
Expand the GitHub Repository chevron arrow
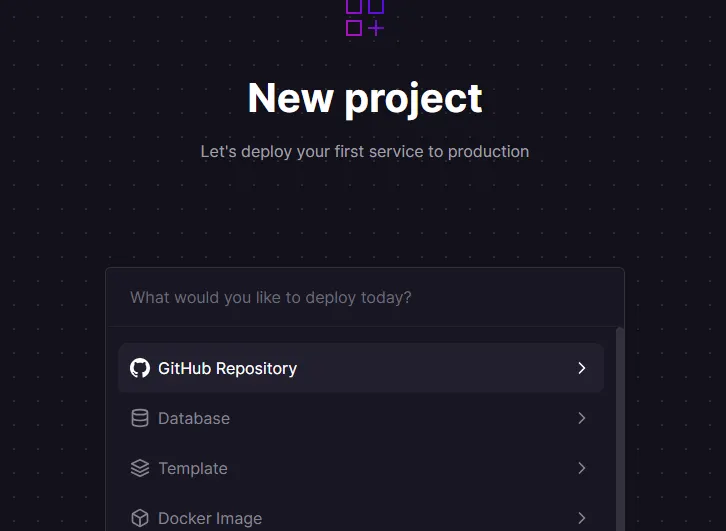tap(582, 368)
